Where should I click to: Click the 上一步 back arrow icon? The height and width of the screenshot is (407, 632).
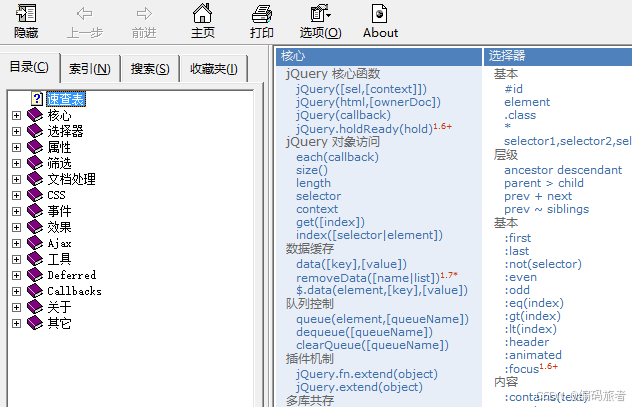click(x=85, y=14)
